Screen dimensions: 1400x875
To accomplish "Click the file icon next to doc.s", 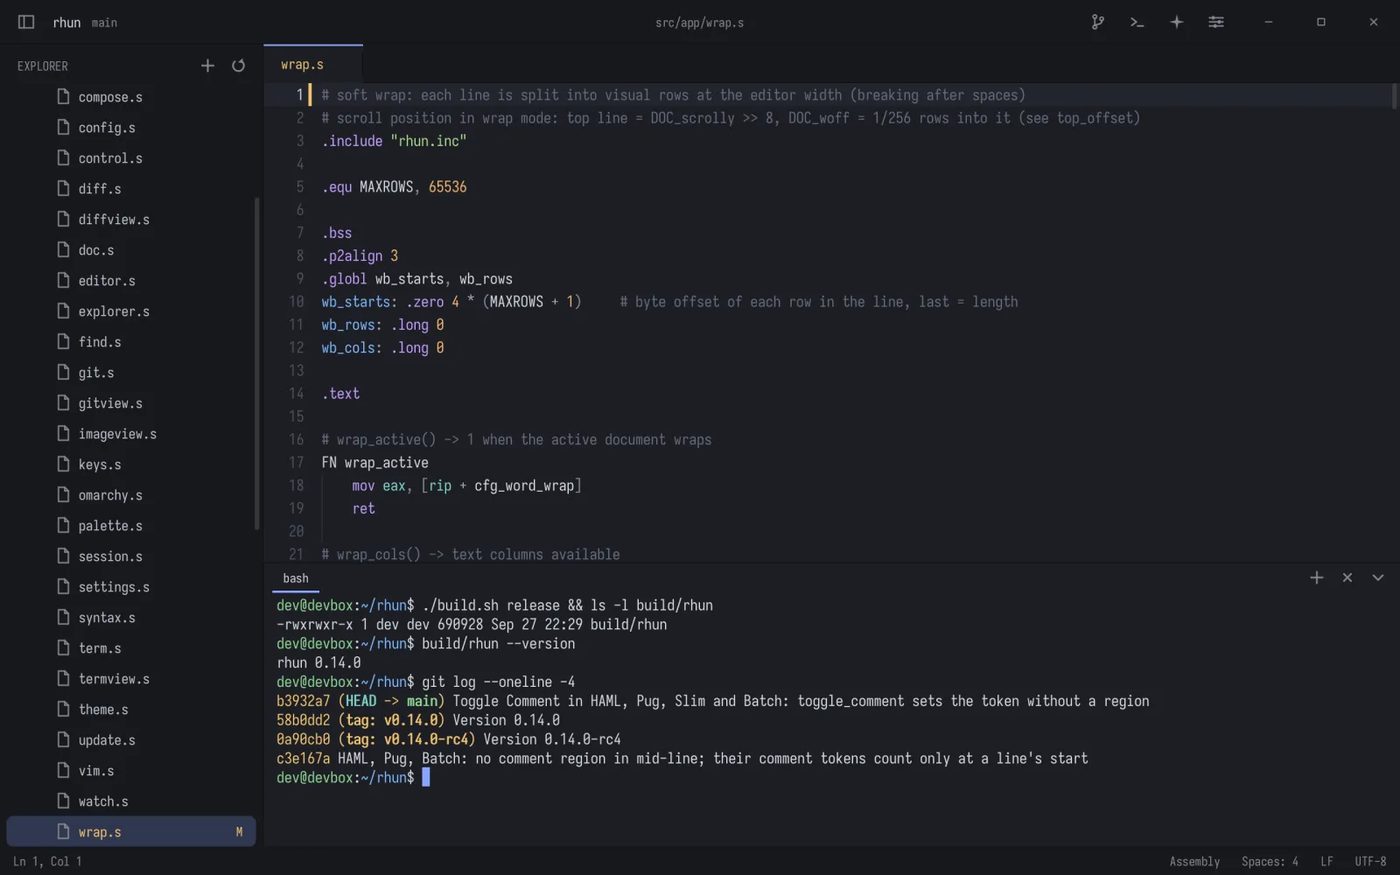I will click(63, 250).
